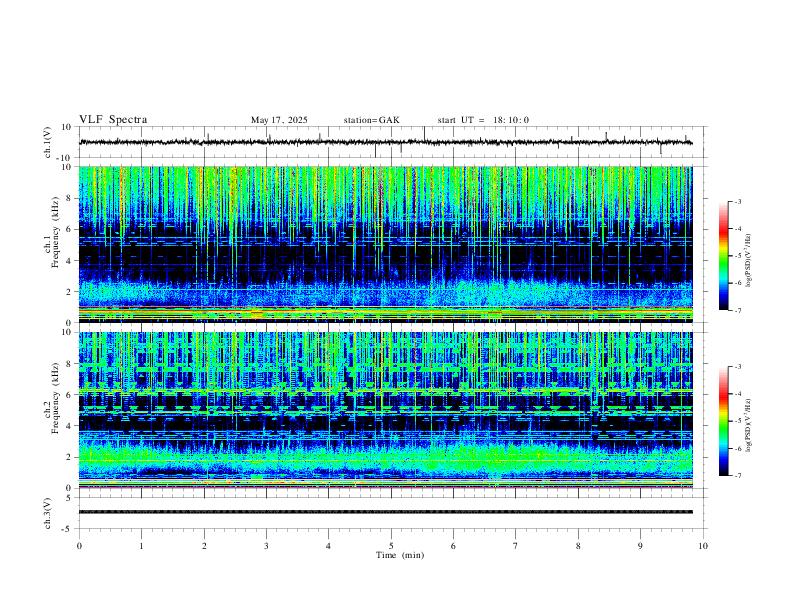The width and height of the screenshot is (792, 612).
Task: Click the ch.1 color bar log(PSD) label
Action: point(748,261)
